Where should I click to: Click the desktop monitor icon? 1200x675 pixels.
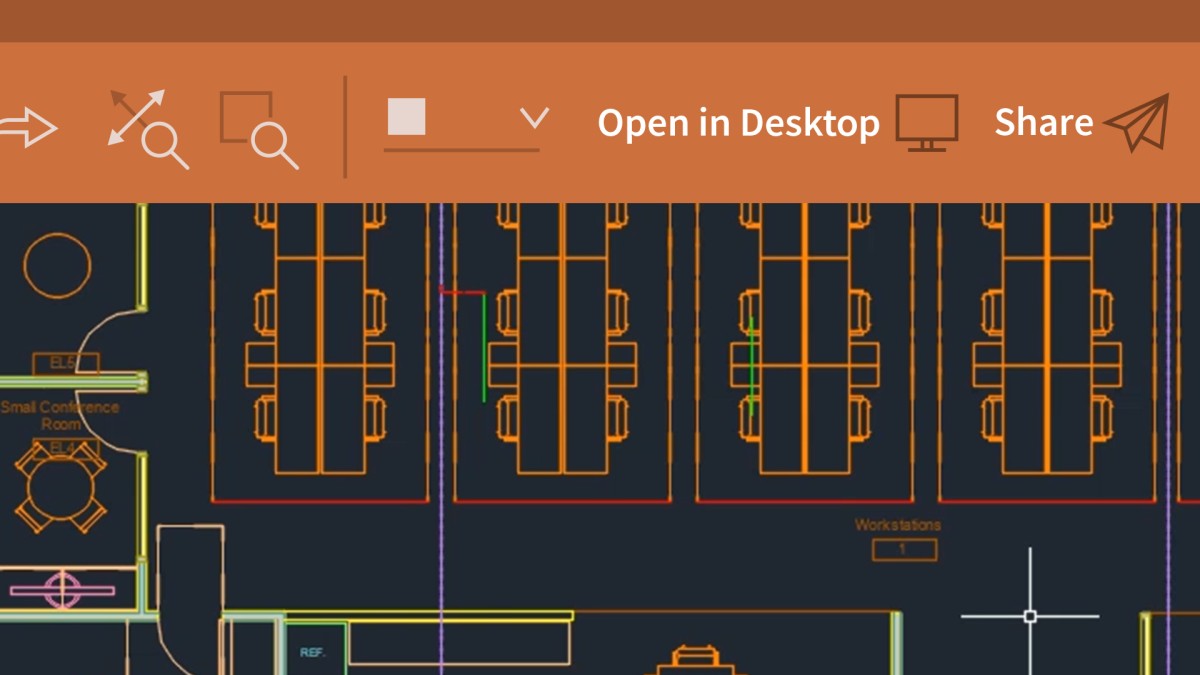(x=927, y=123)
